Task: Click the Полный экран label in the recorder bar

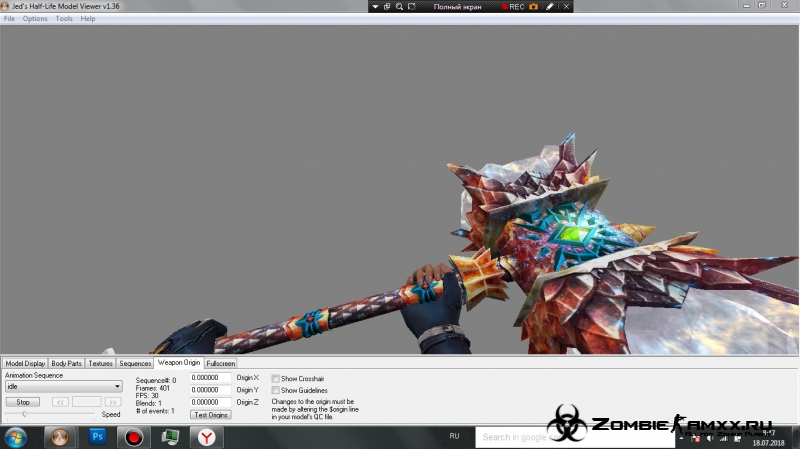Action: (457, 7)
